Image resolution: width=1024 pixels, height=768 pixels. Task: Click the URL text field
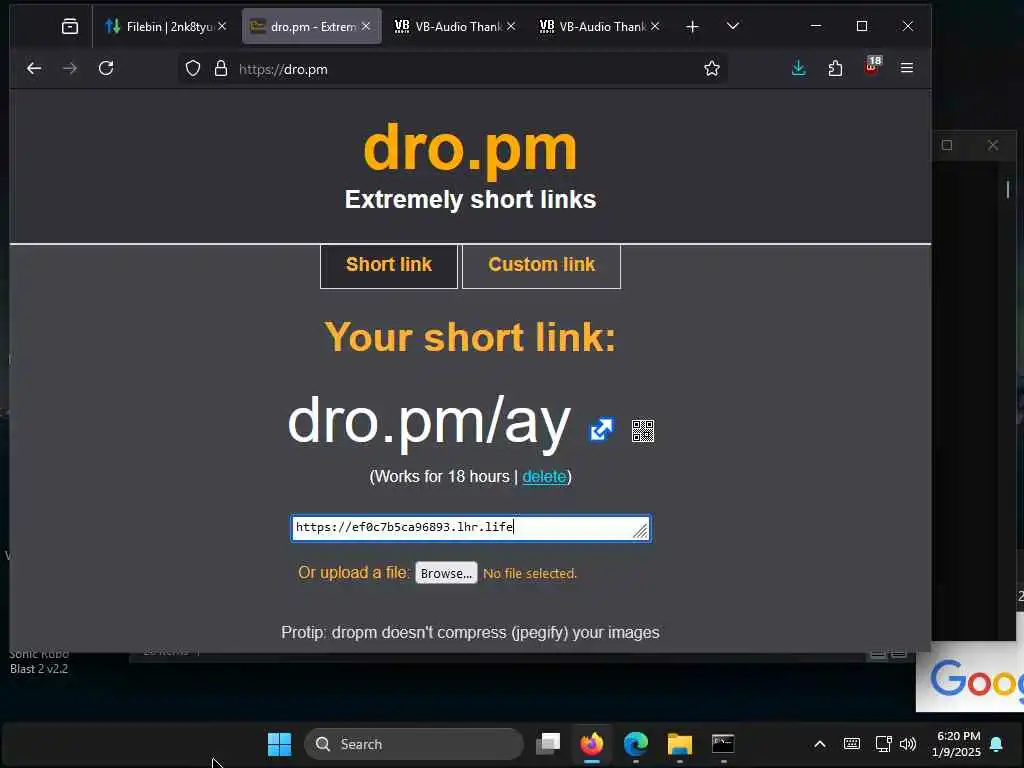click(x=471, y=528)
